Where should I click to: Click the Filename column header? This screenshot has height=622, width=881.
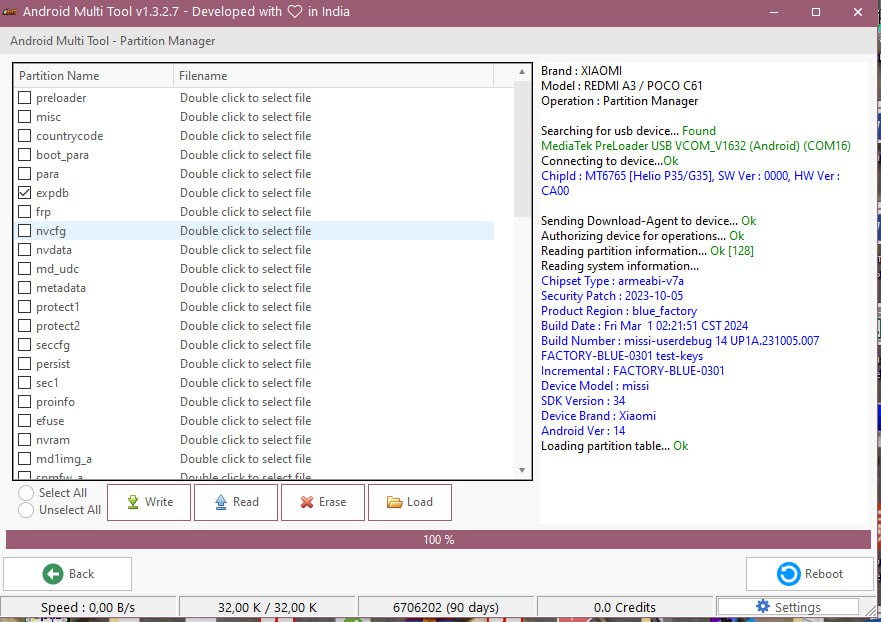pos(334,76)
